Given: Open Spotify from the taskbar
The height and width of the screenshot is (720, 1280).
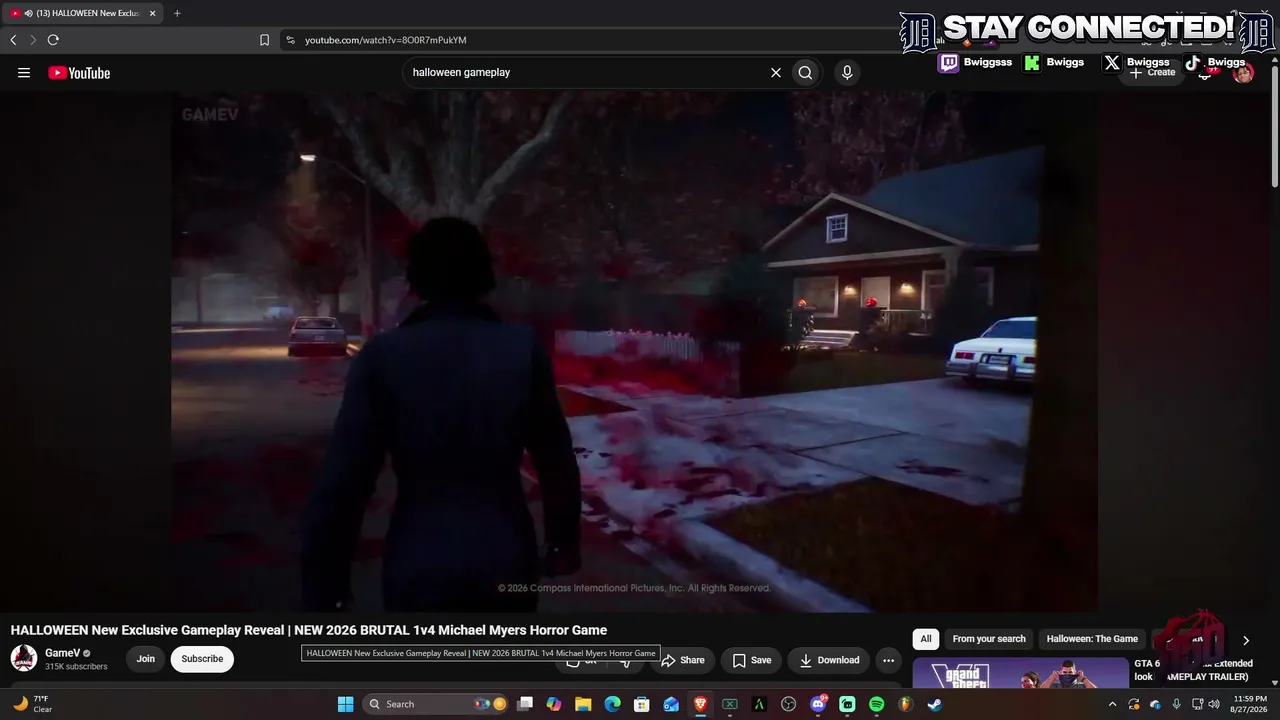Looking at the screenshot, I should [x=876, y=704].
